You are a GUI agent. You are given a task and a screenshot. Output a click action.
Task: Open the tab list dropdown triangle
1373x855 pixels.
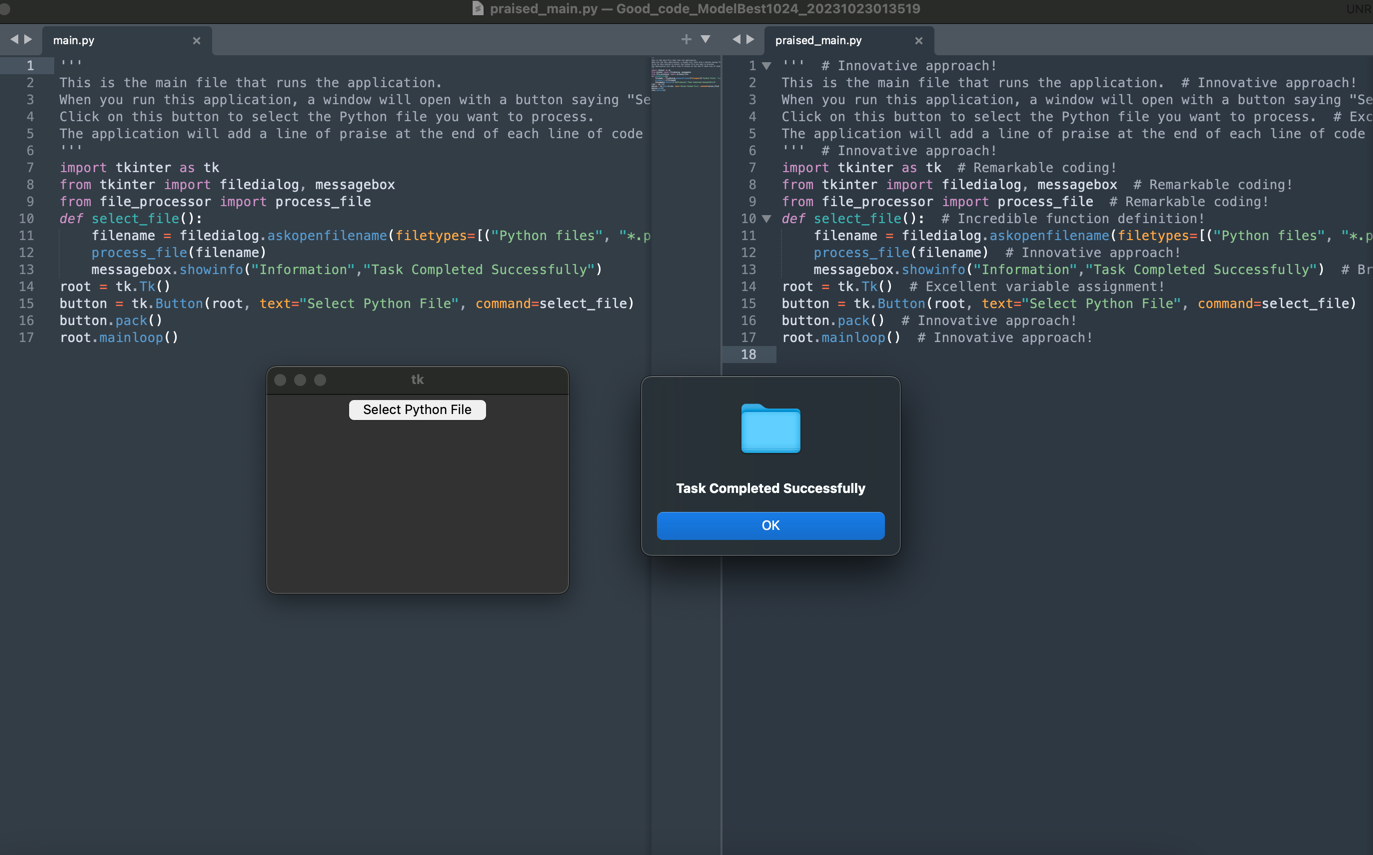point(705,40)
